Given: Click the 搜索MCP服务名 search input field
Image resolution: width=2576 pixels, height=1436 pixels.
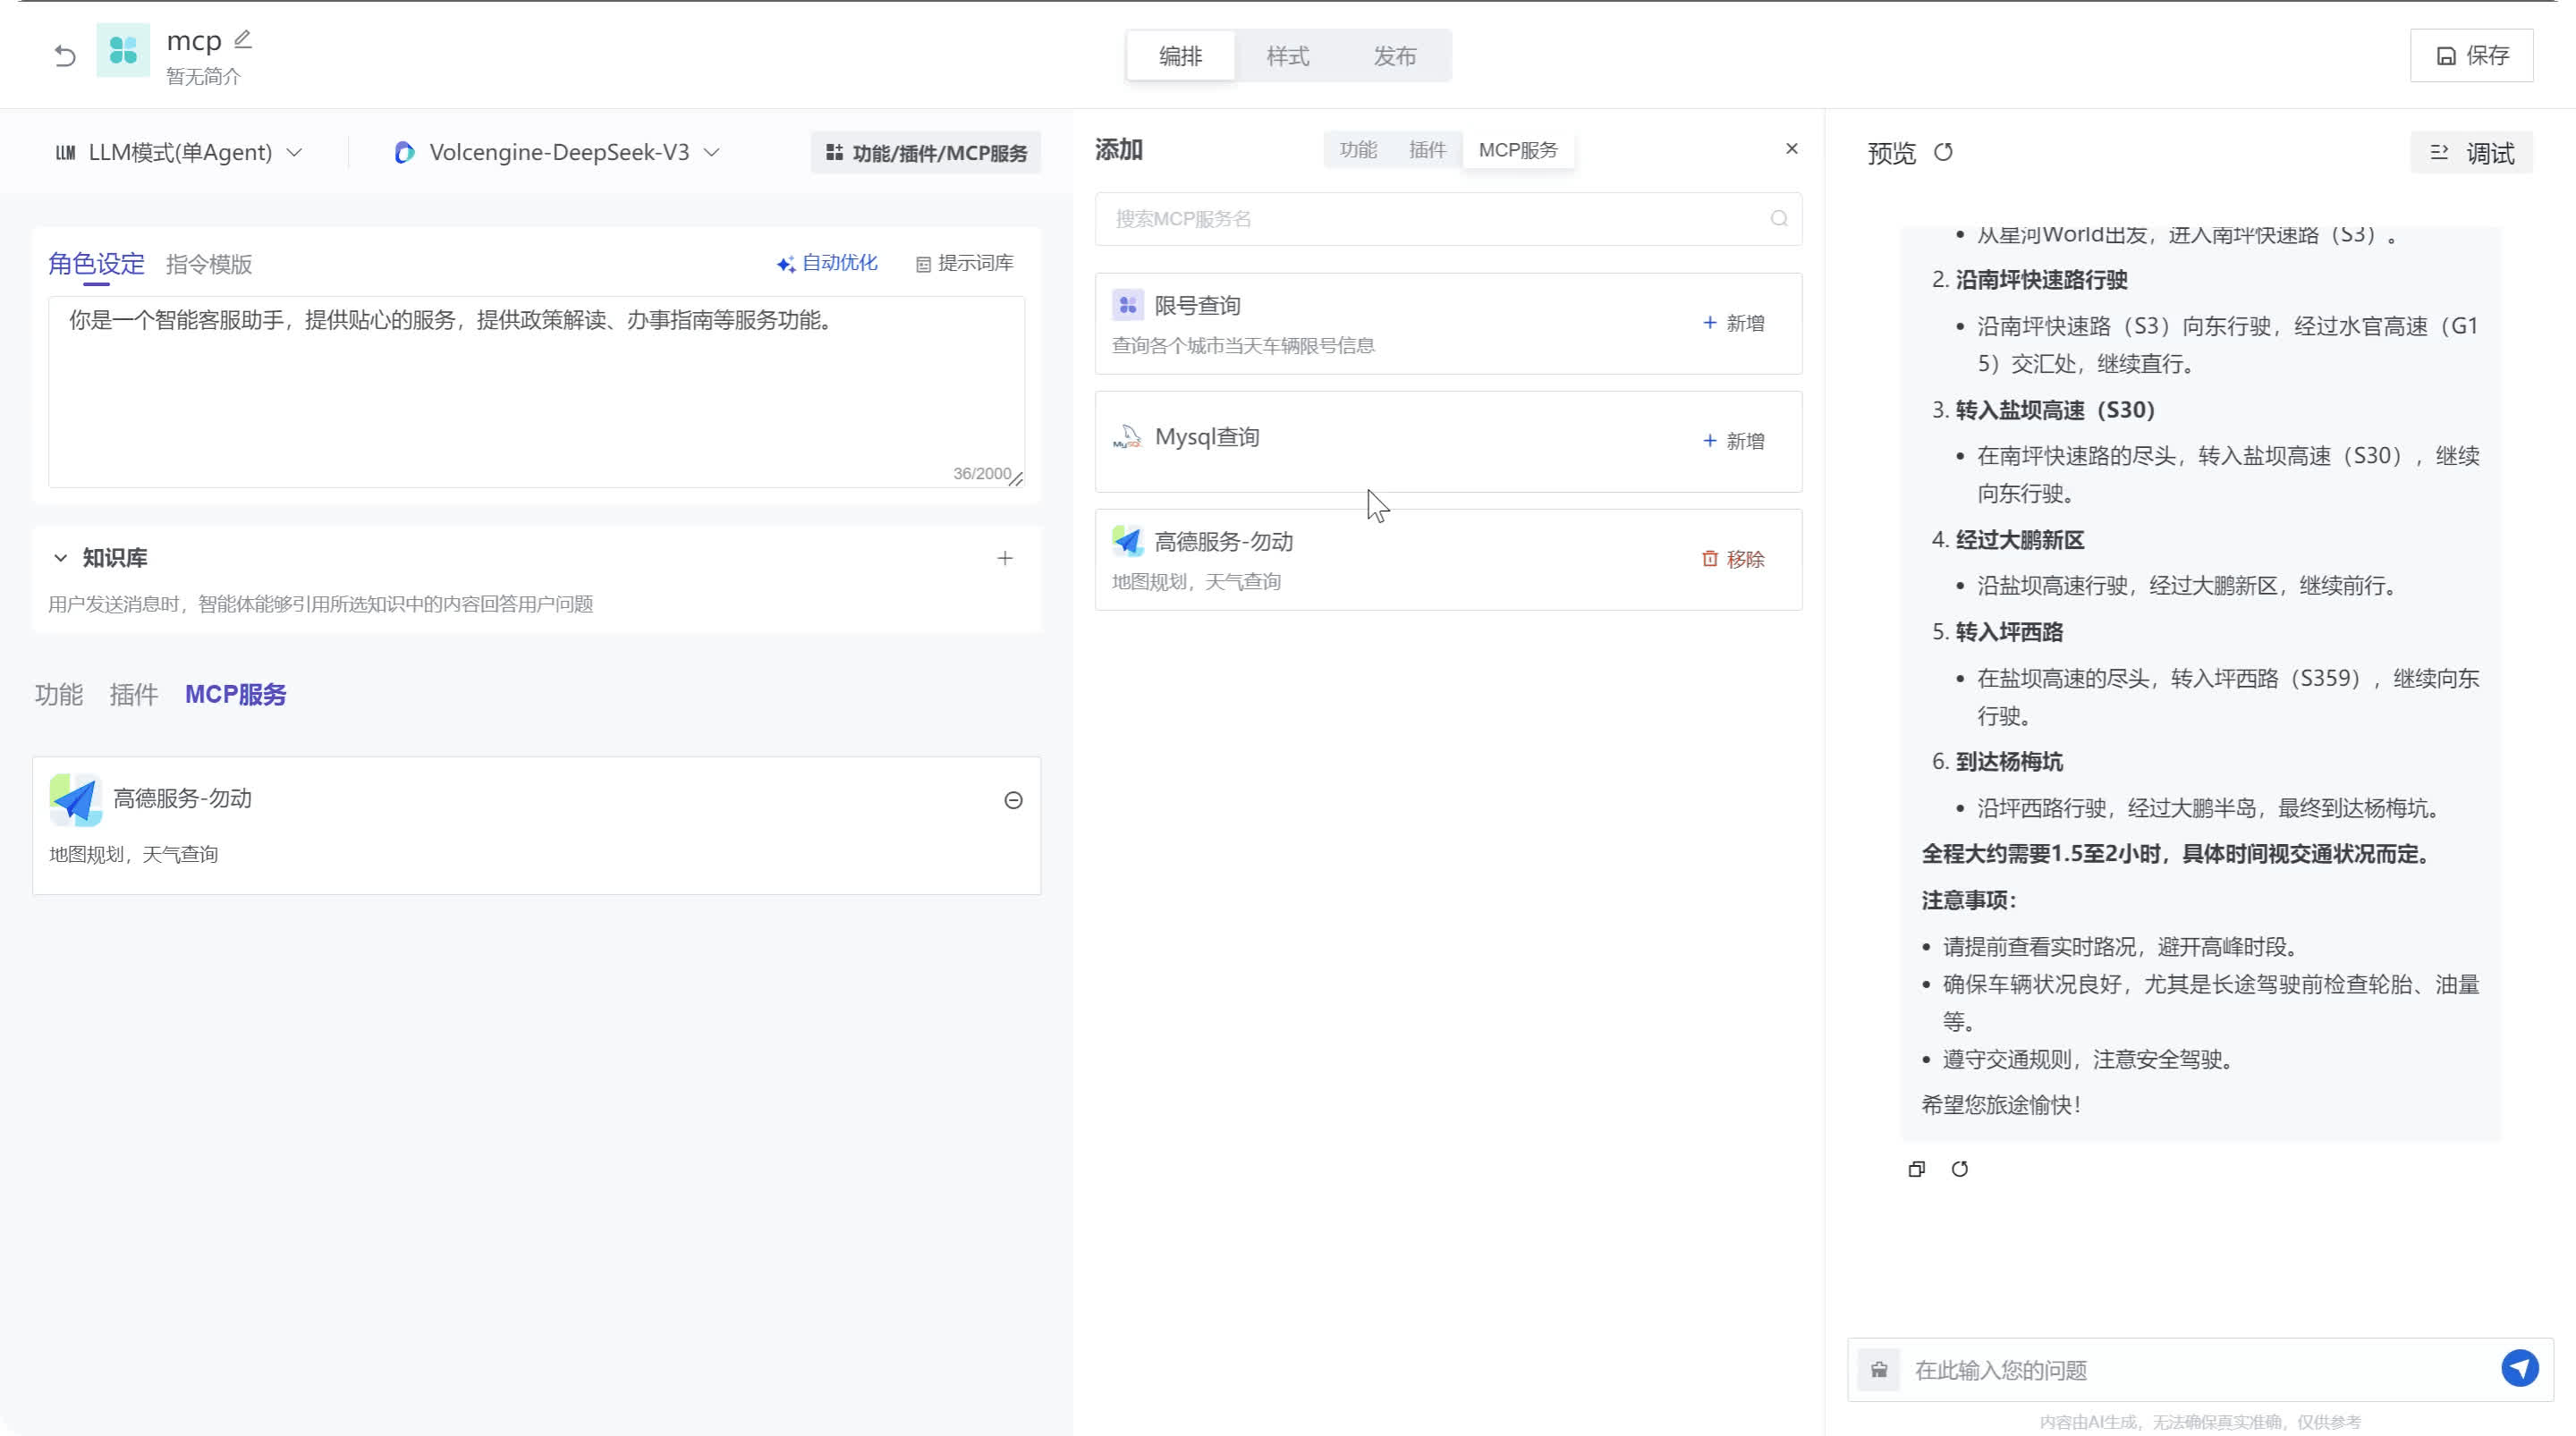Looking at the screenshot, I should click(1400, 218).
